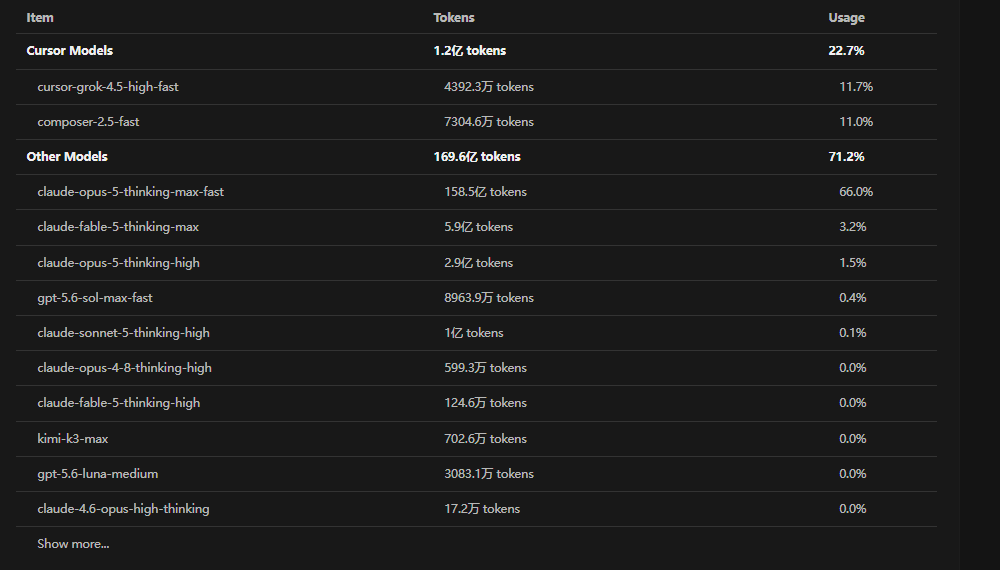This screenshot has height=570, width=1000.
Task: Click the 'Tokens' column header
Action: coord(454,18)
